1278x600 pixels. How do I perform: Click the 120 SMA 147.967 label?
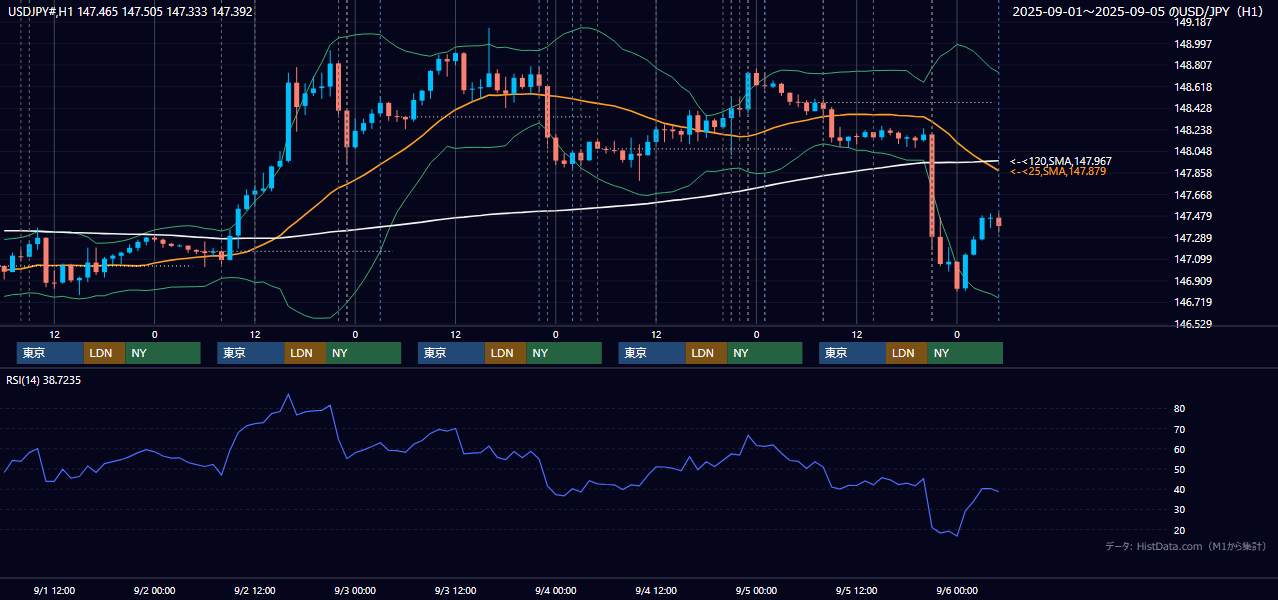click(x=1061, y=161)
